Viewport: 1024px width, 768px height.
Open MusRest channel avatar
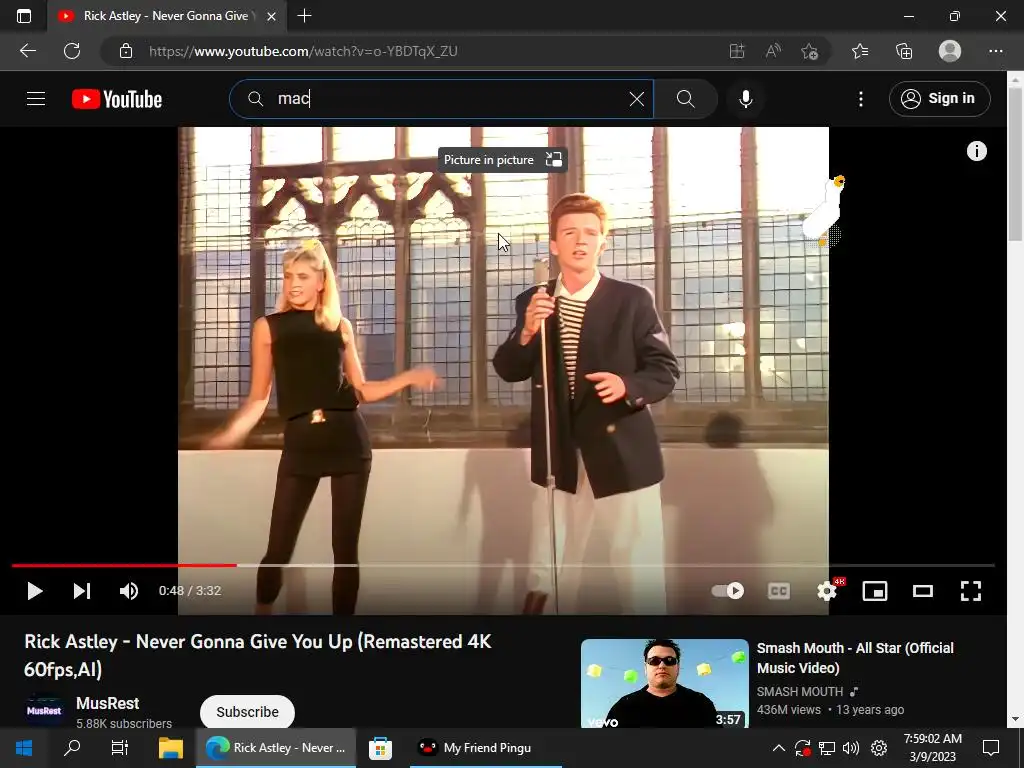pos(44,711)
